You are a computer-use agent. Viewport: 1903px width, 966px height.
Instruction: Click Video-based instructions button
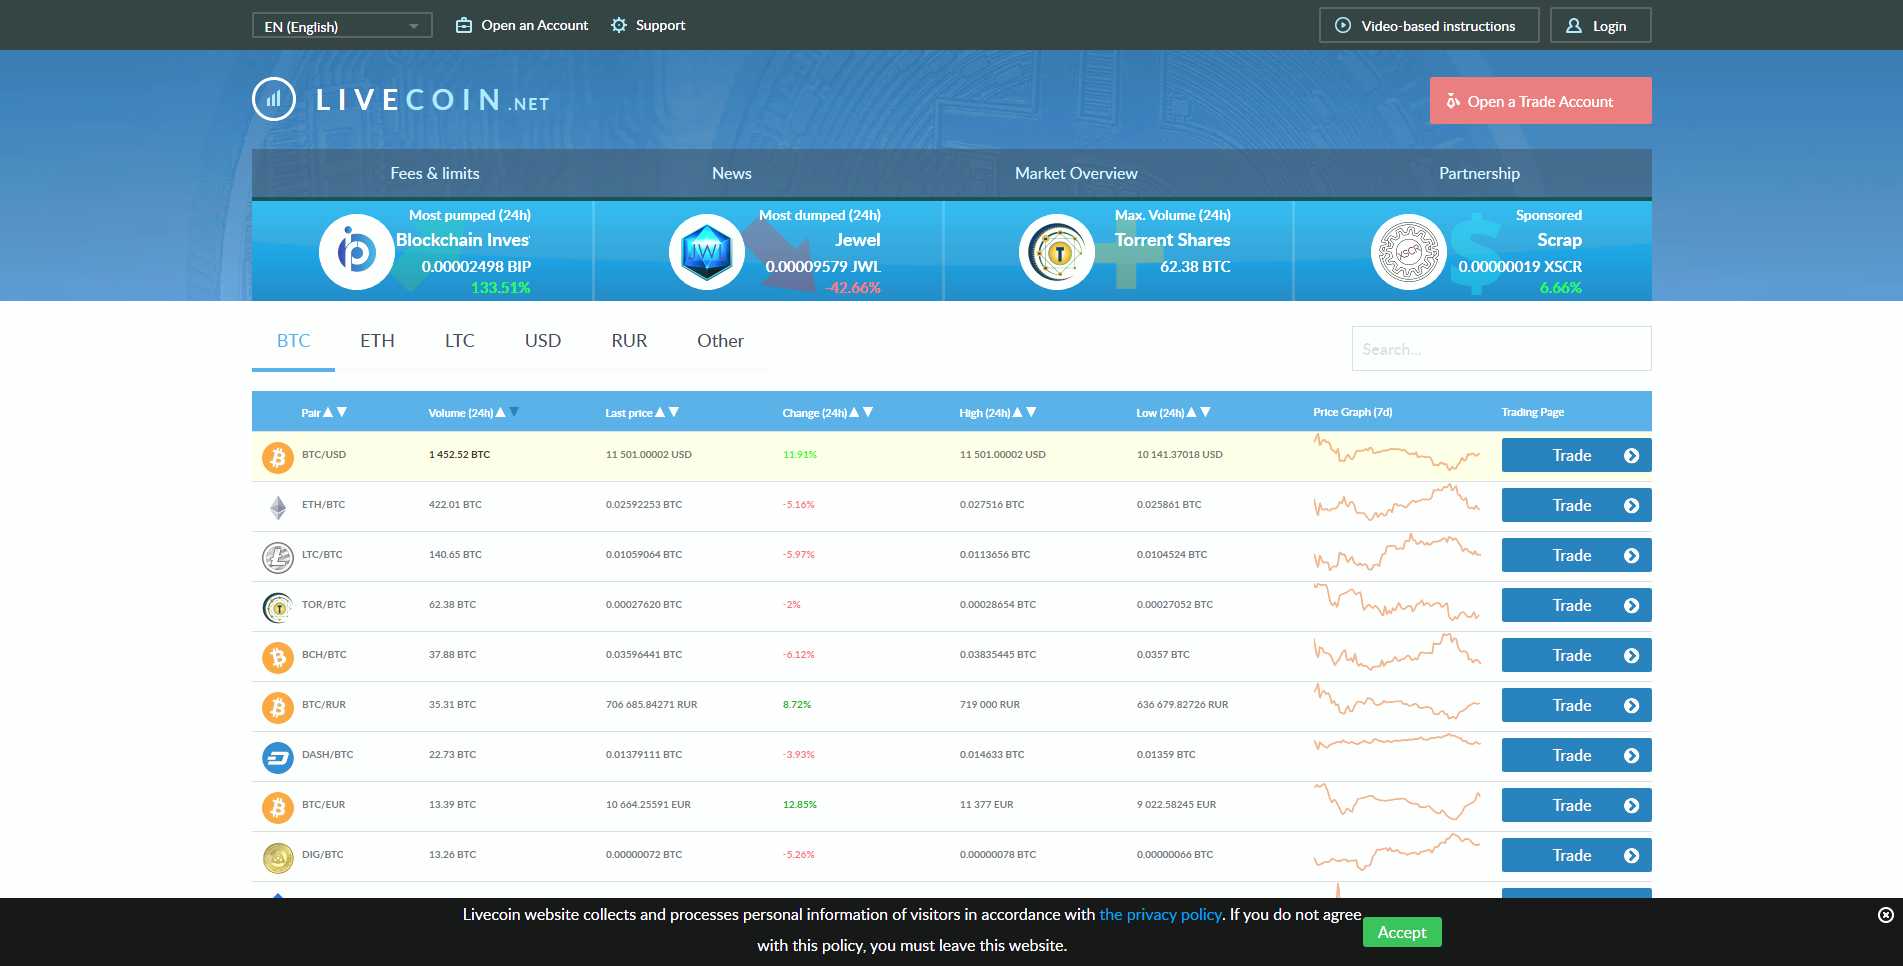pyautogui.click(x=1428, y=25)
